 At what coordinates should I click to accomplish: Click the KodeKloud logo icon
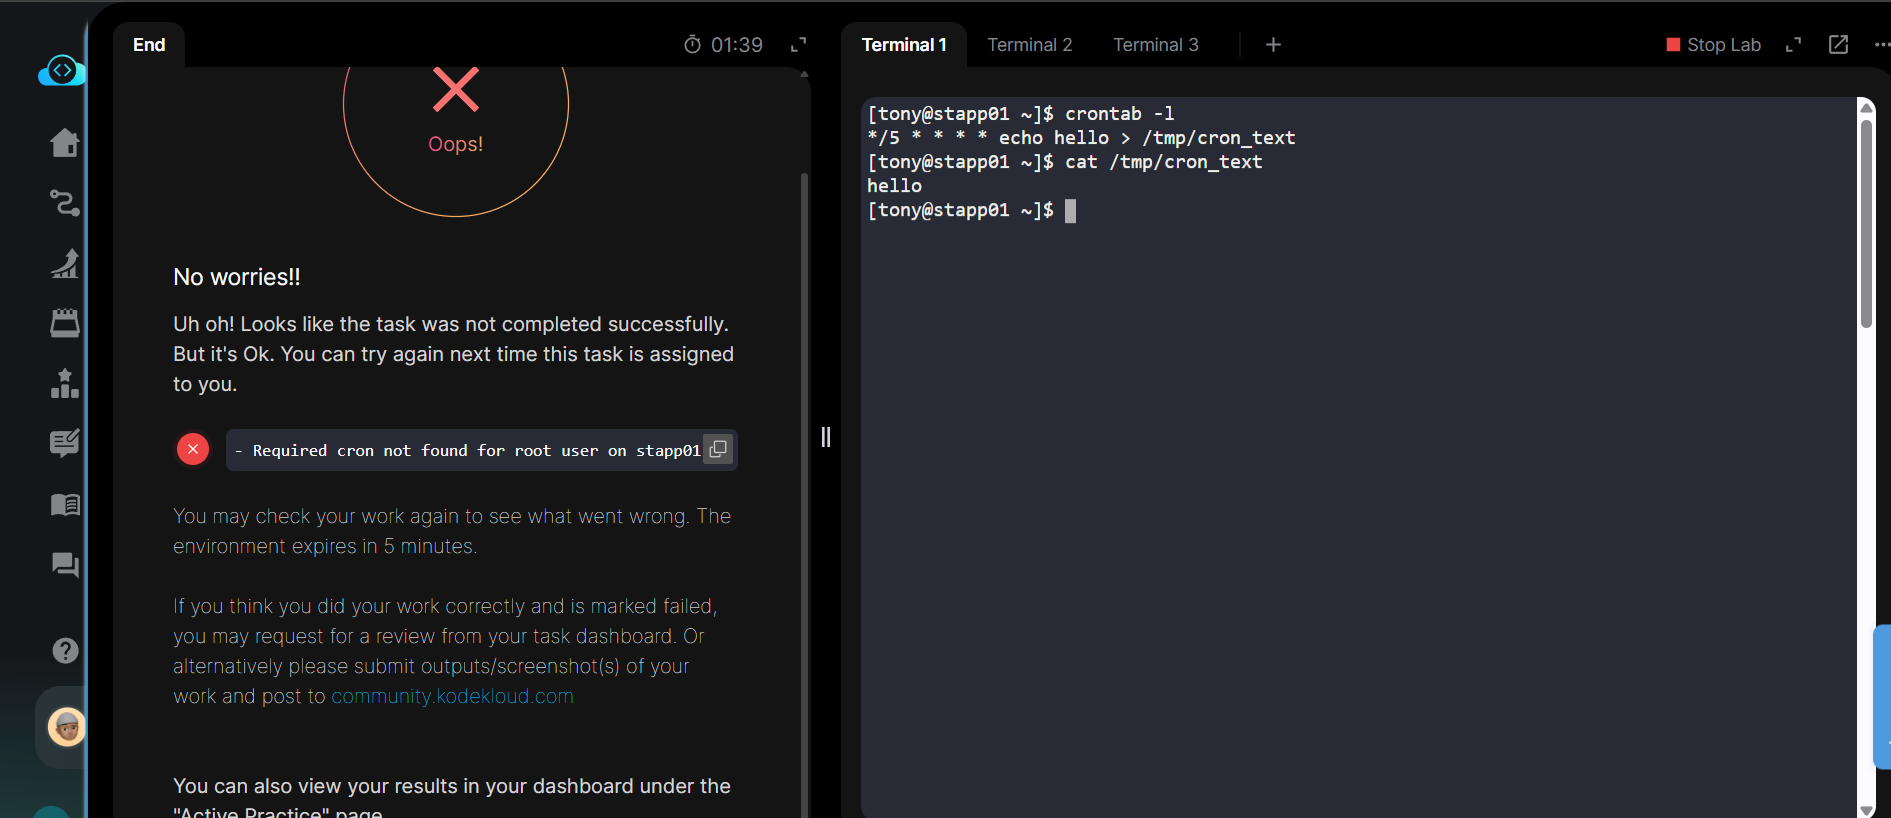tap(61, 71)
